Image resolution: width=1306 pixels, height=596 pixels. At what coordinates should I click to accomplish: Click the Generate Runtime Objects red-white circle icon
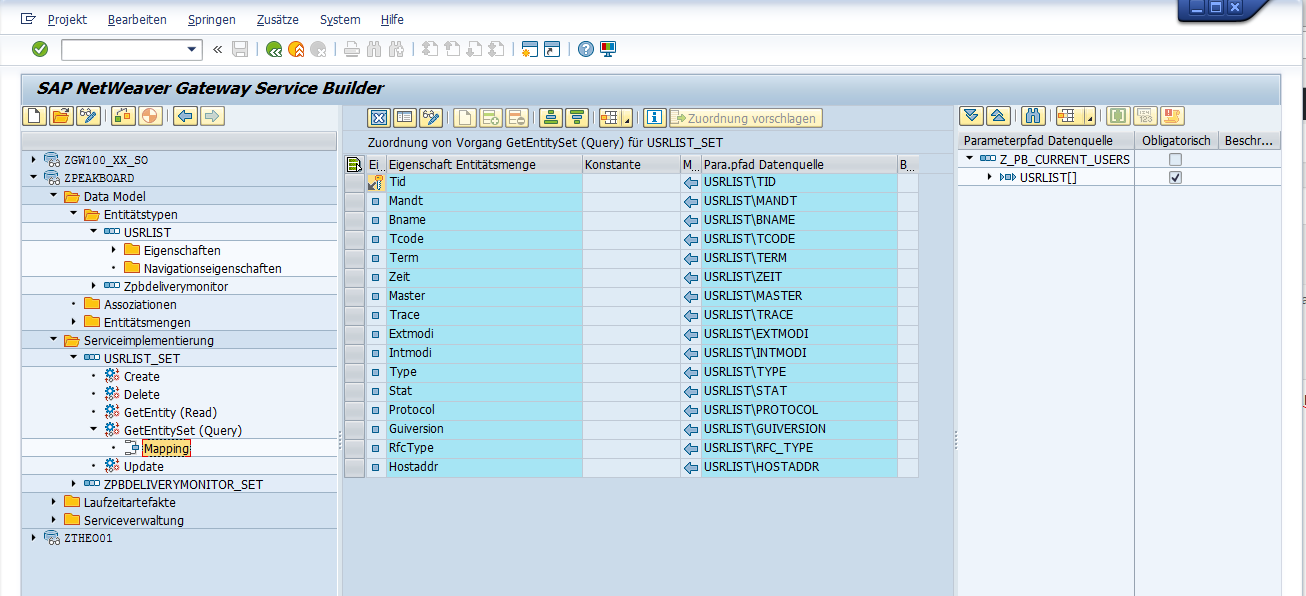coord(150,117)
